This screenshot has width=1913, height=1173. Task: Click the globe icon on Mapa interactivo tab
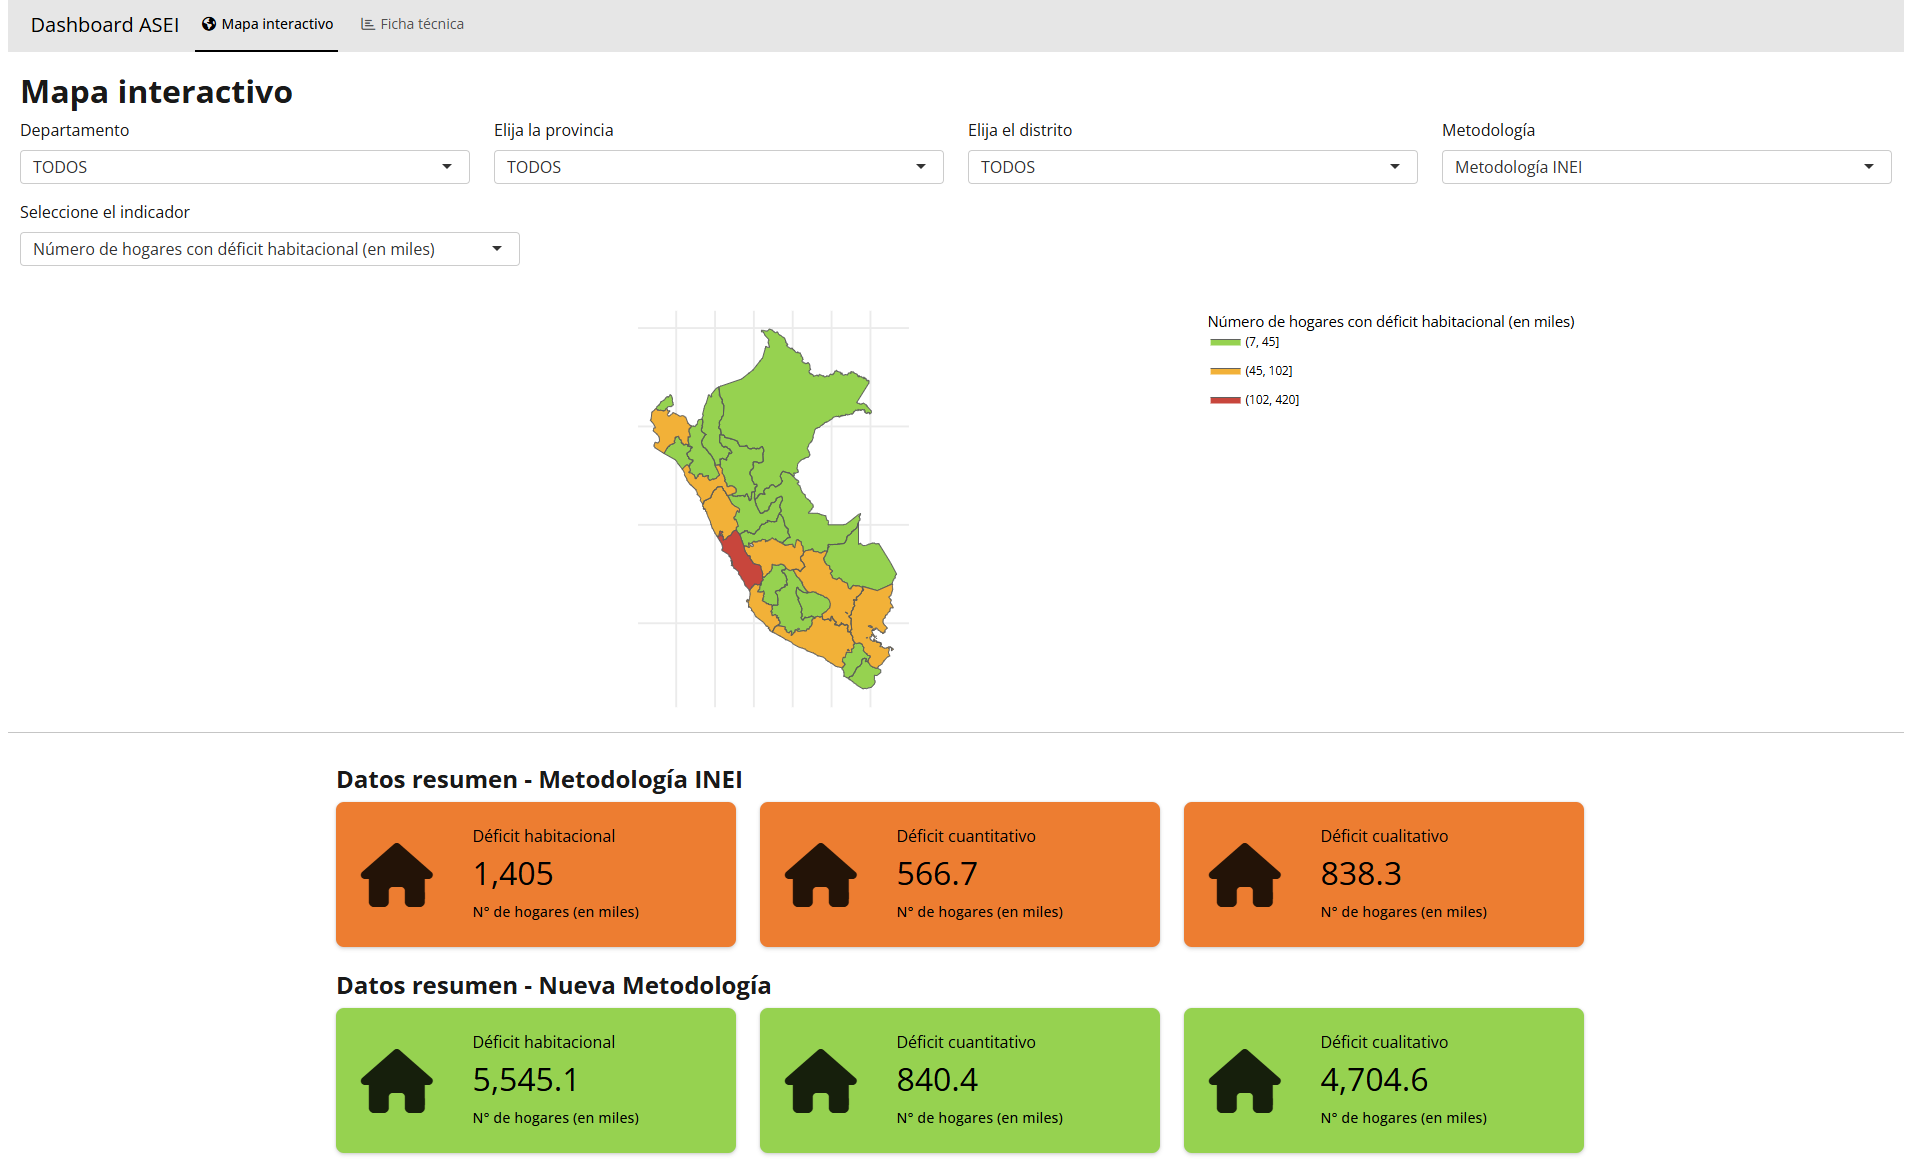pyautogui.click(x=208, y=23)
